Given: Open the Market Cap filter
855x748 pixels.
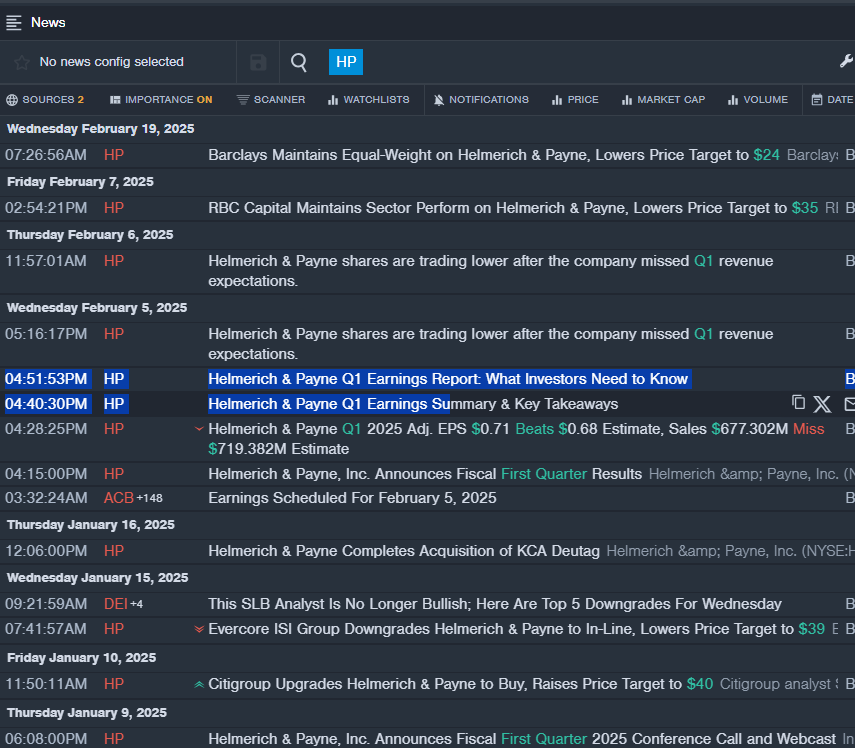Looking at the screenshot, I should click(x=664, y=100).
